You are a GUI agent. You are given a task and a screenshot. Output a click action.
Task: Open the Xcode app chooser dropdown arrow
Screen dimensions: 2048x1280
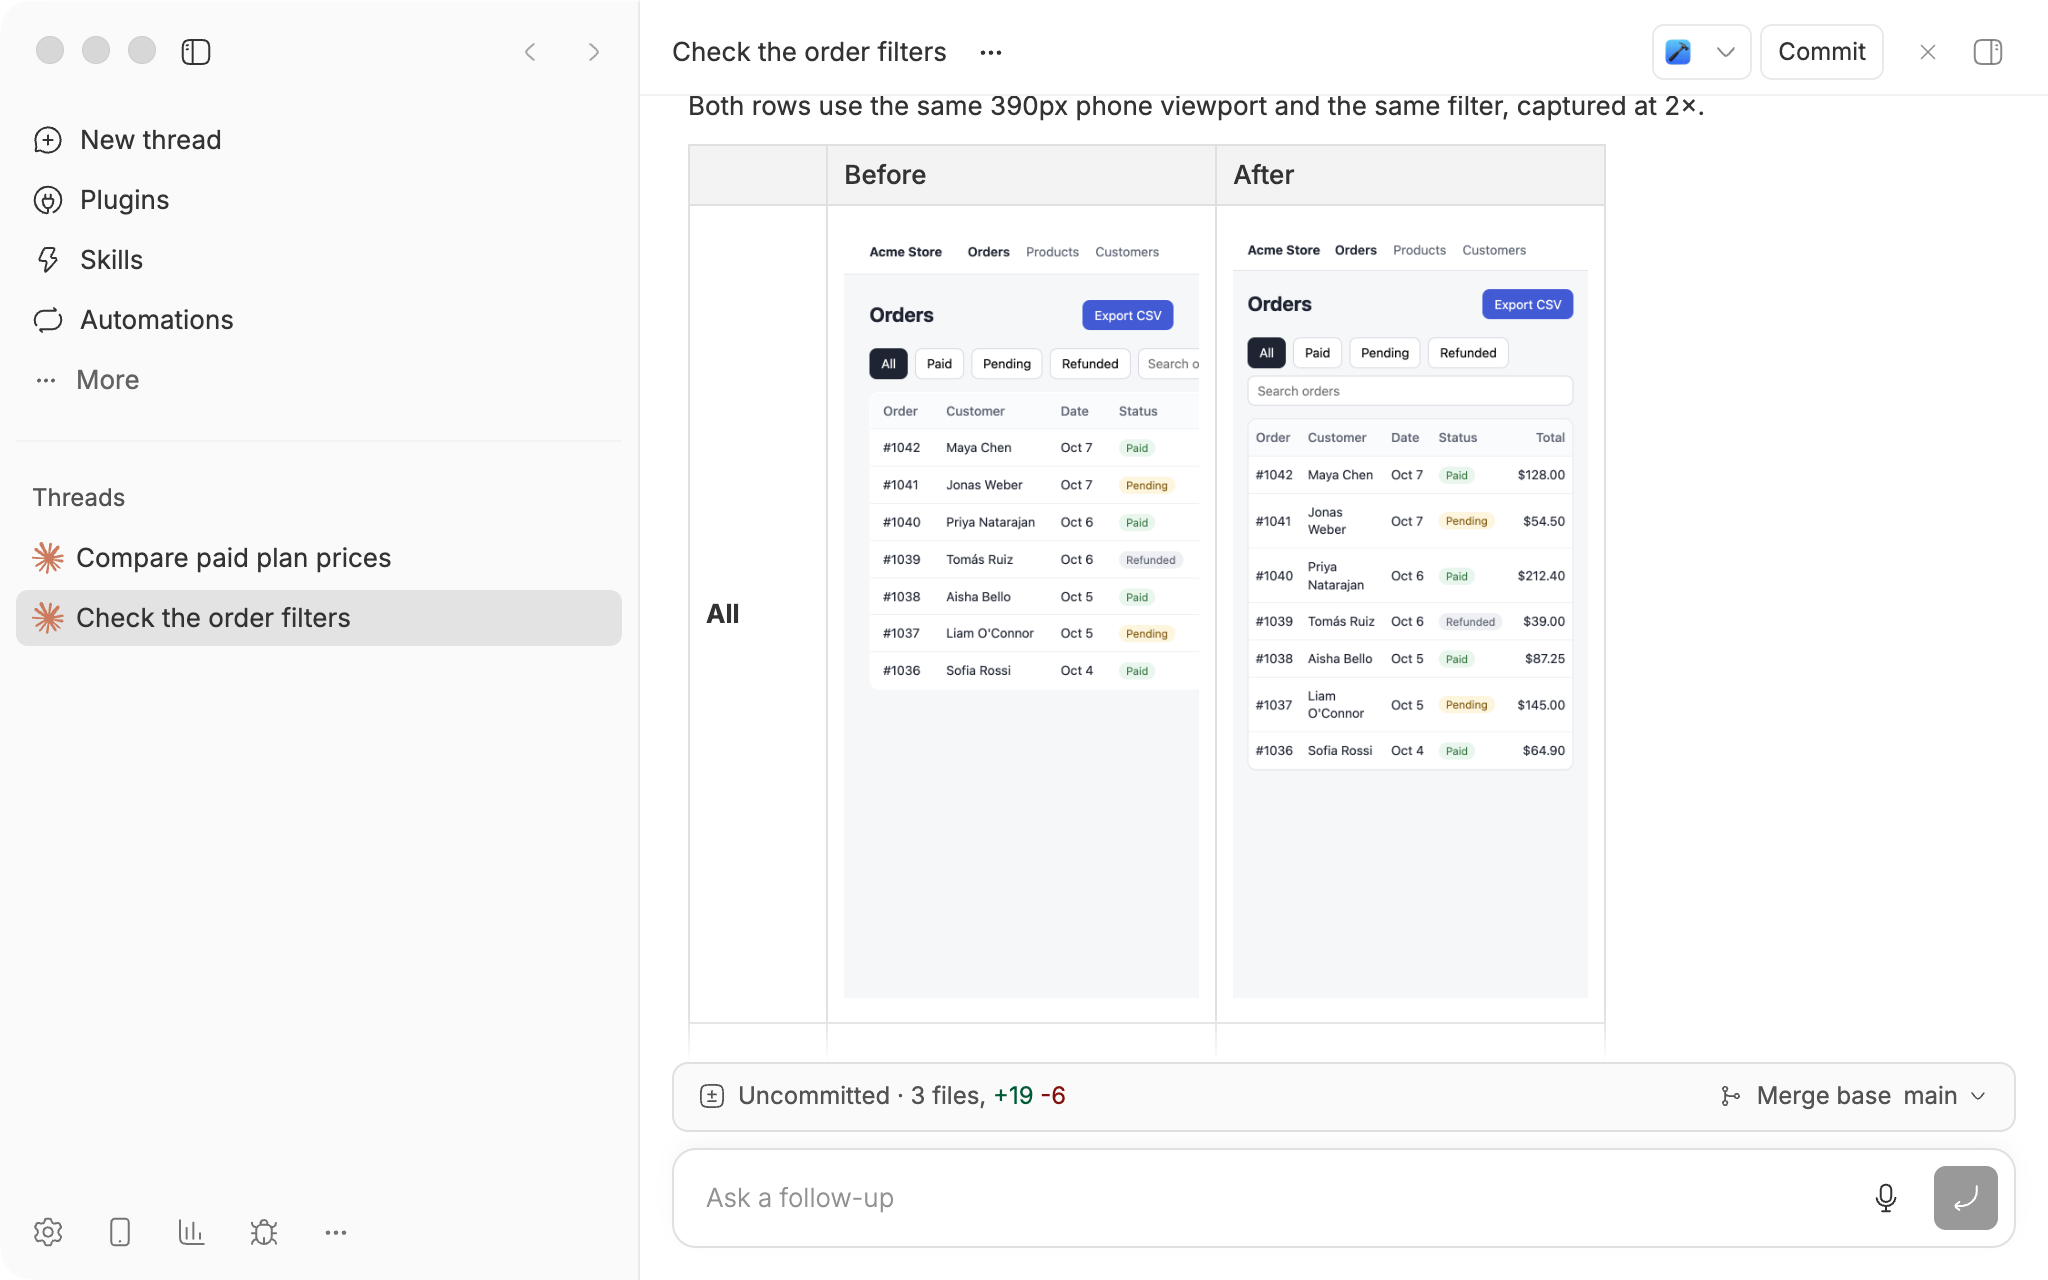tap(1726, 52)
